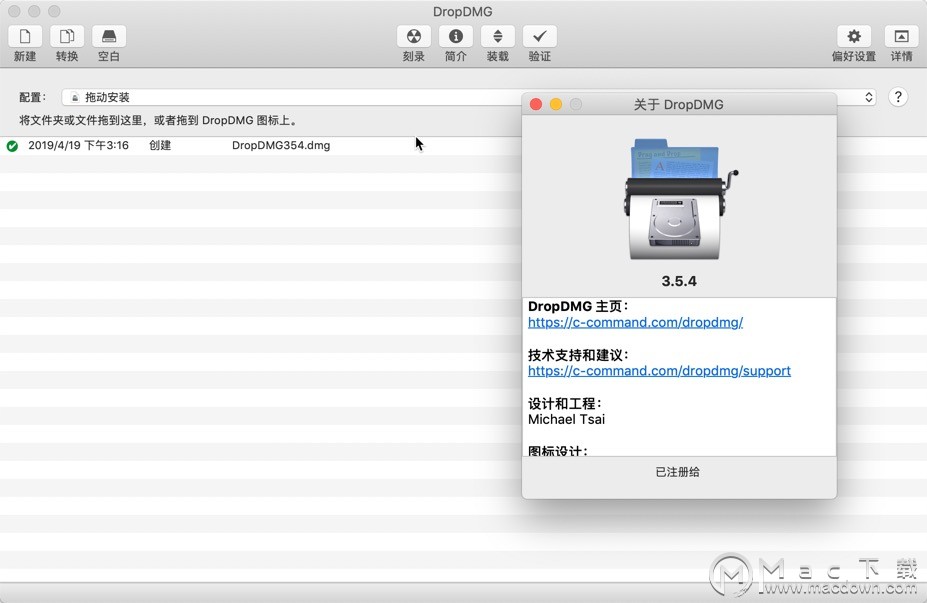Open 偏好设置 gear icon

point(854,37)
